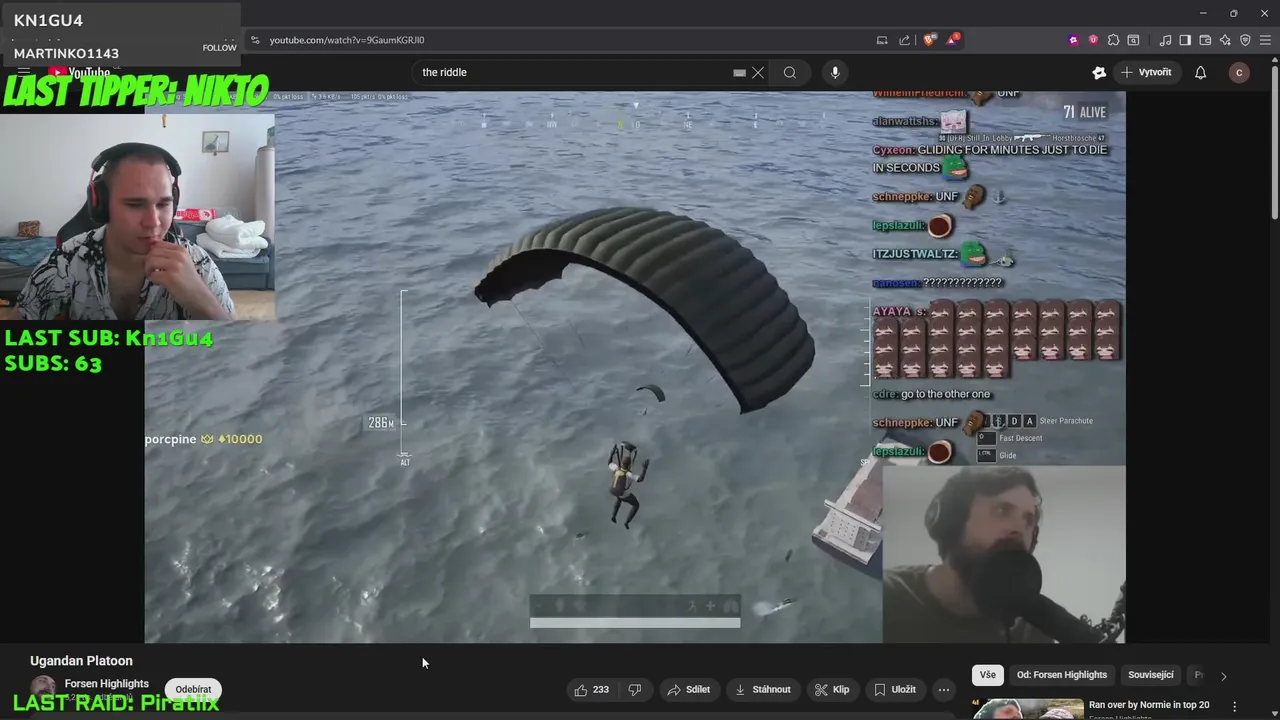Viewport: 1280px width, 720px height.
Task: Dislike the video
Action: click(x=634, y=689)
